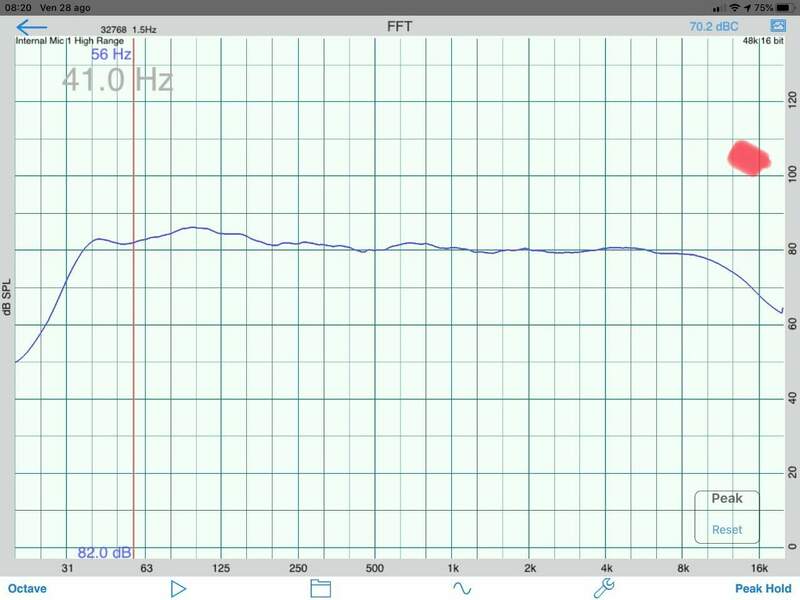
Task: Reset the peak trace
Action: 727,530
